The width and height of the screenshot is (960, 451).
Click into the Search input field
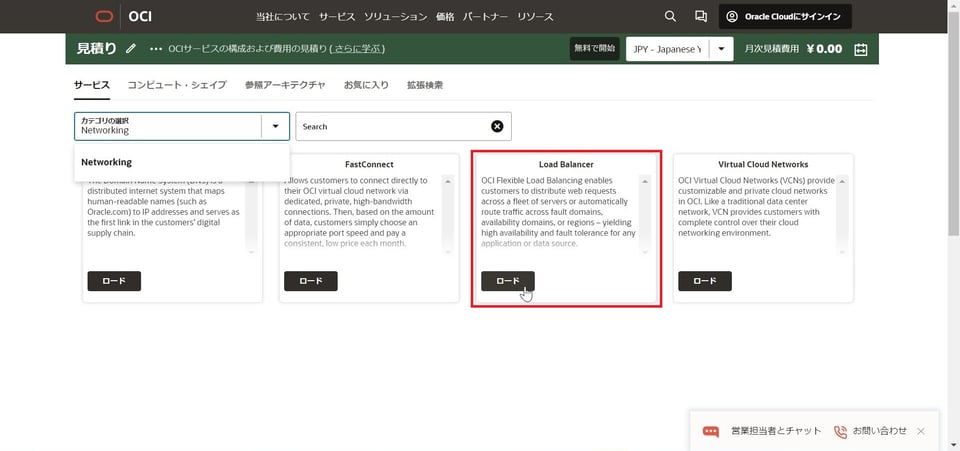click(390, 126)
